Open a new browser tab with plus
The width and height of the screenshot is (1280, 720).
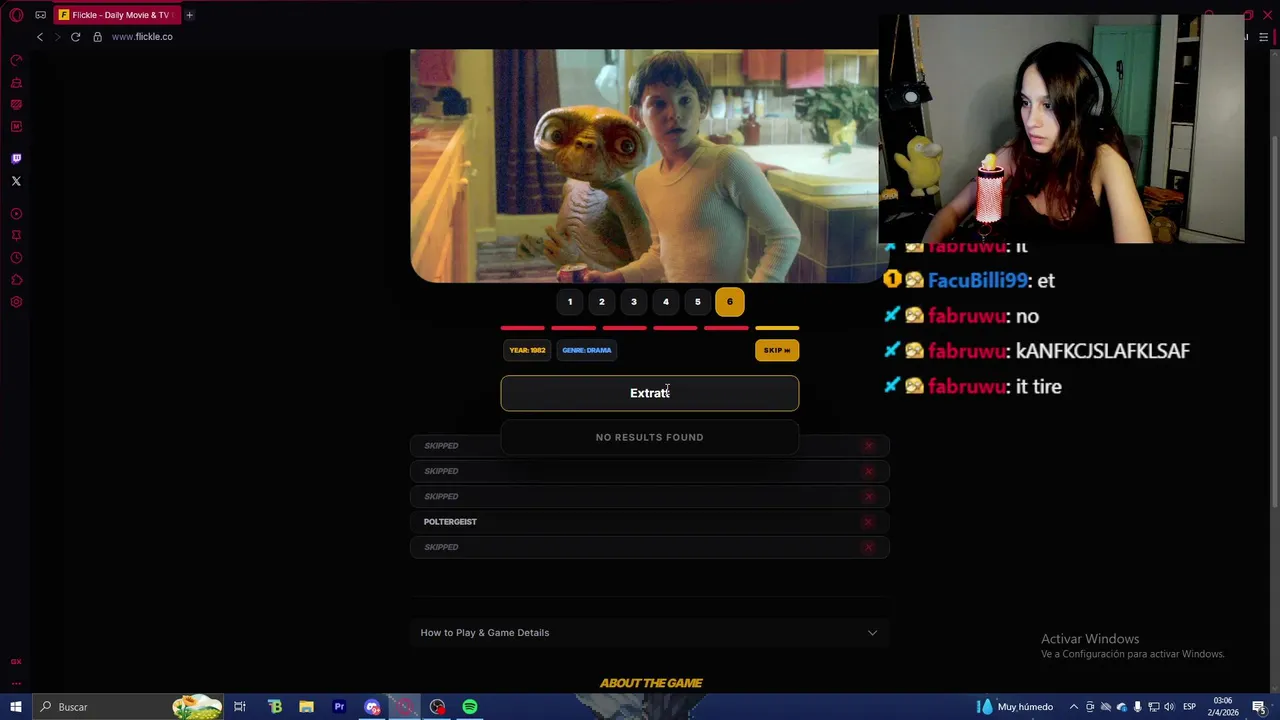(x=189, y=15)
